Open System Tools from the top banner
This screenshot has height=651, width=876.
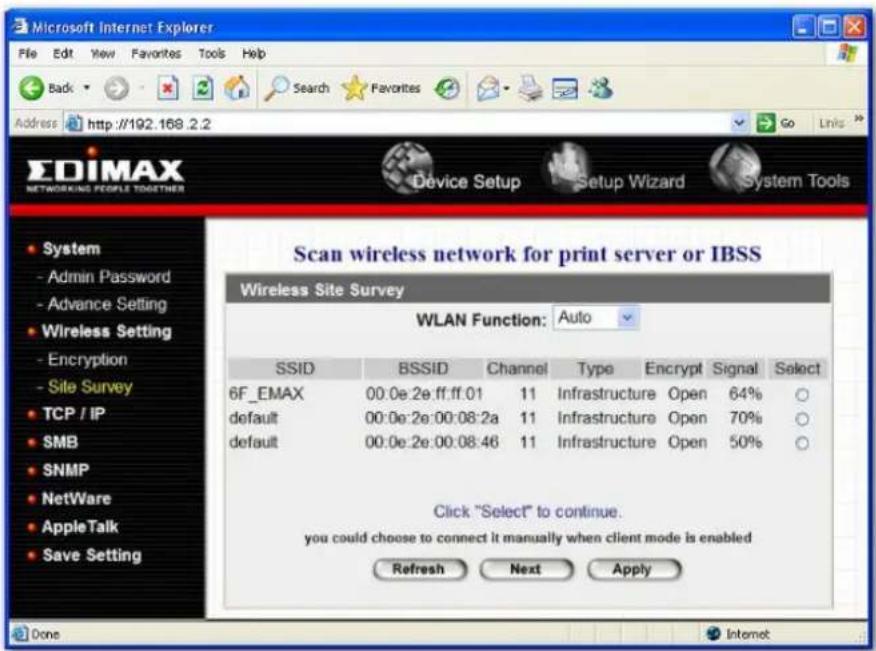pyautogui.click(x=779, y=168)
